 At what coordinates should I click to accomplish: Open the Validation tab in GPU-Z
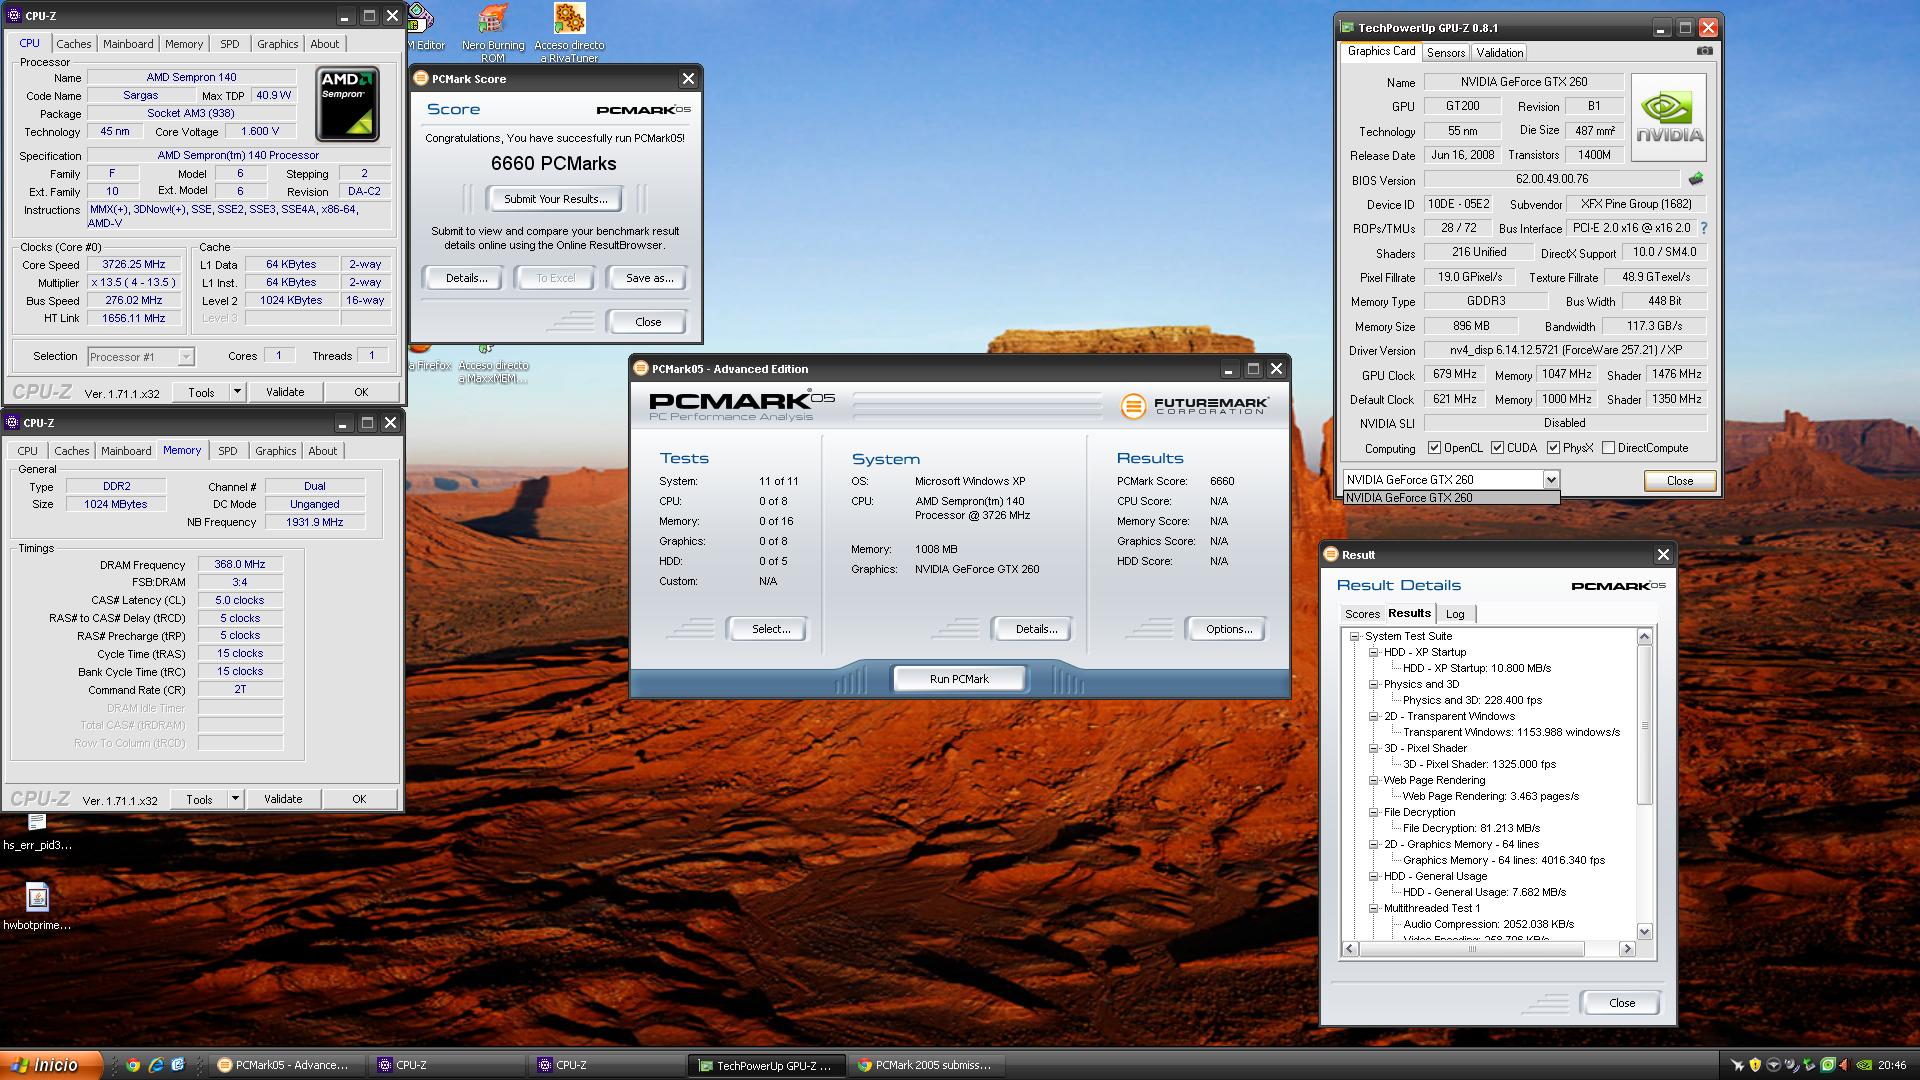(x=1499, y=53)
